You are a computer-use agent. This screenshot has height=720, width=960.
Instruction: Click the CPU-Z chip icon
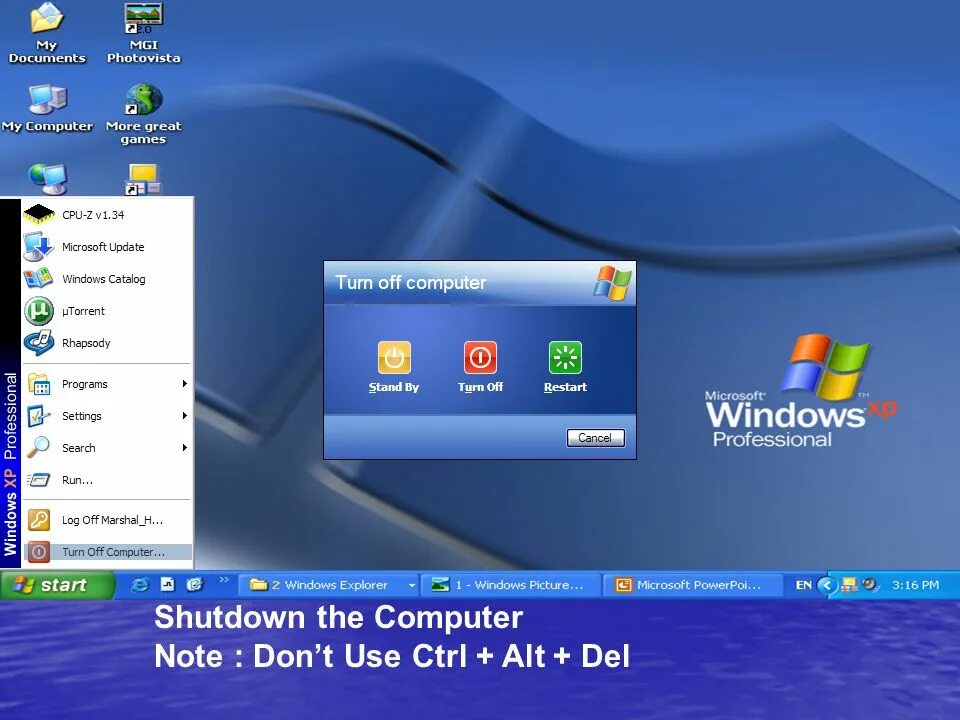39,214
